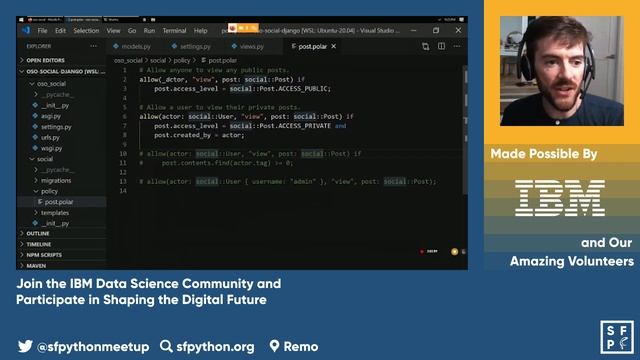The image size is (640, 360).
Task: Close the post.polar tab
Action: (x=334, y=47)
